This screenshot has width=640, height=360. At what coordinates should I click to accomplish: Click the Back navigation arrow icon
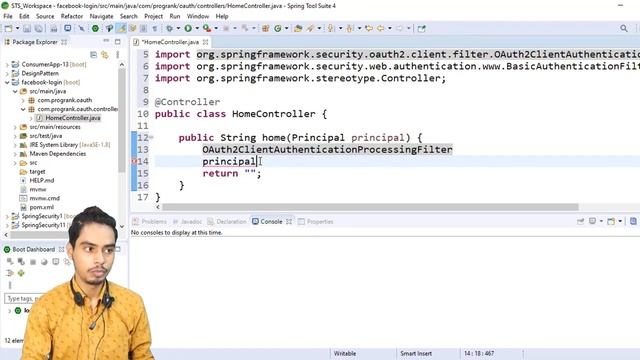coord(381,28)
